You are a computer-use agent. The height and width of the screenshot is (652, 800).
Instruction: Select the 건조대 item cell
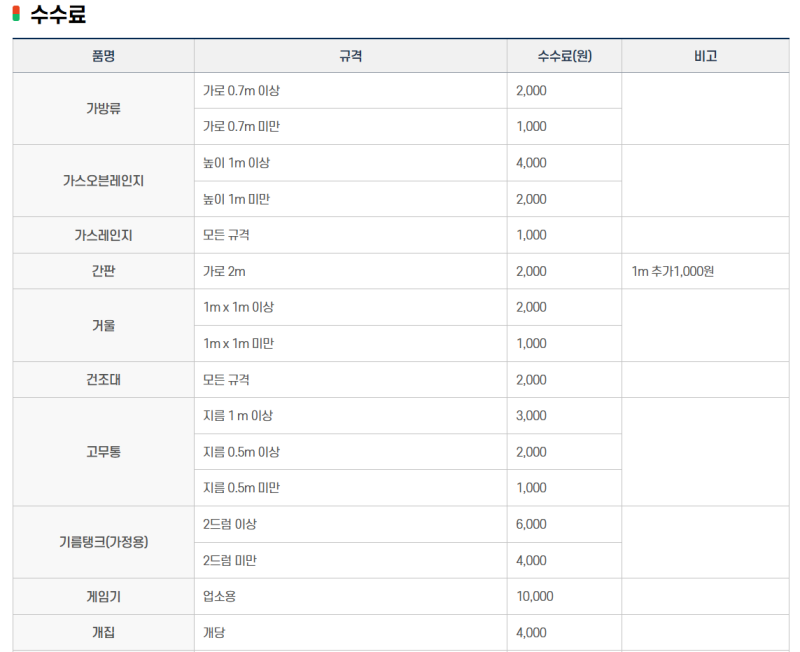104,380
